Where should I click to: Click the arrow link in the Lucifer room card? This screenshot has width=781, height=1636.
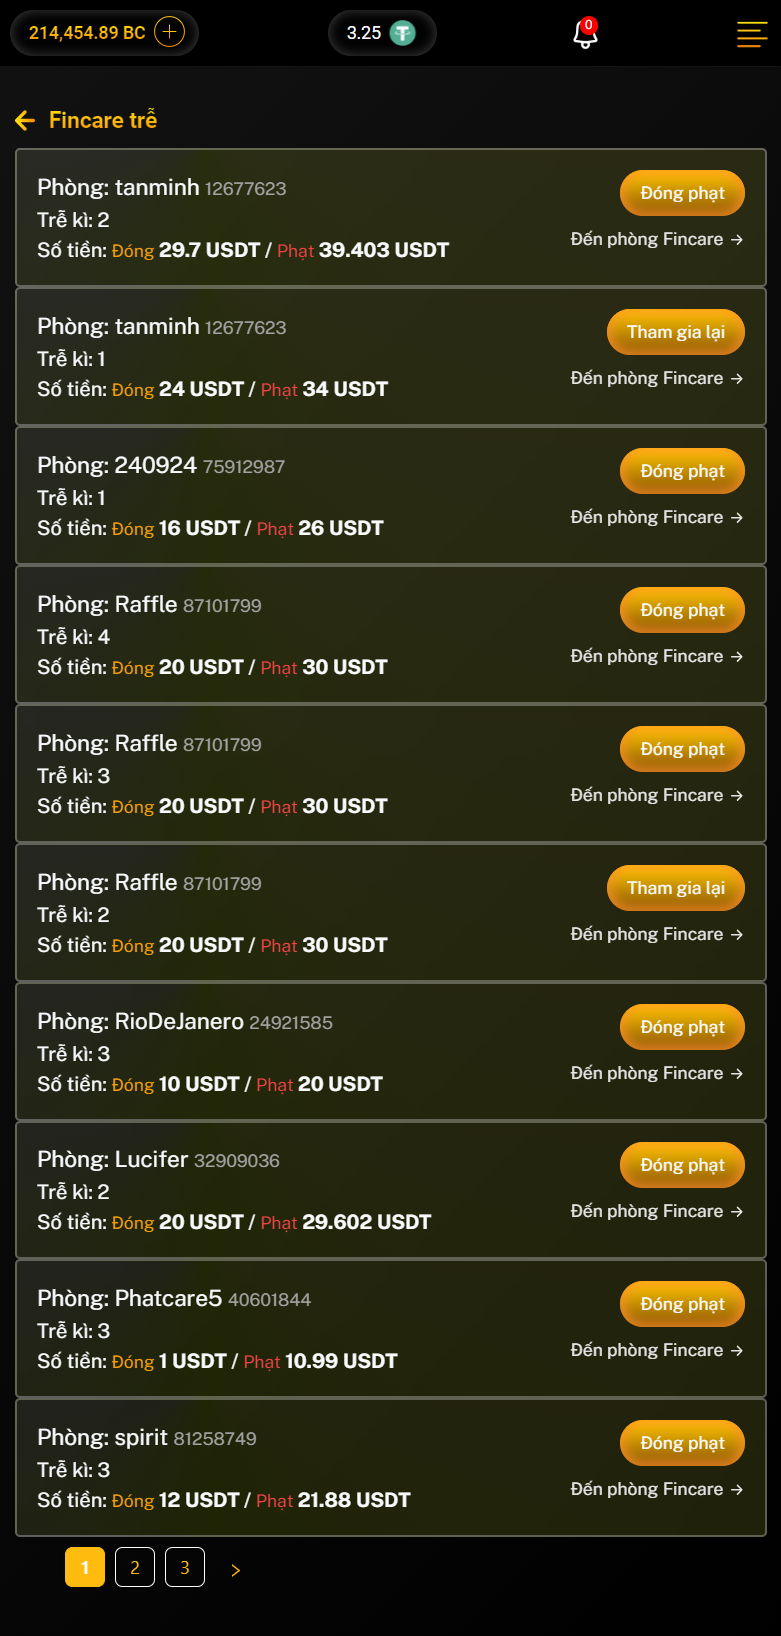737,1211
